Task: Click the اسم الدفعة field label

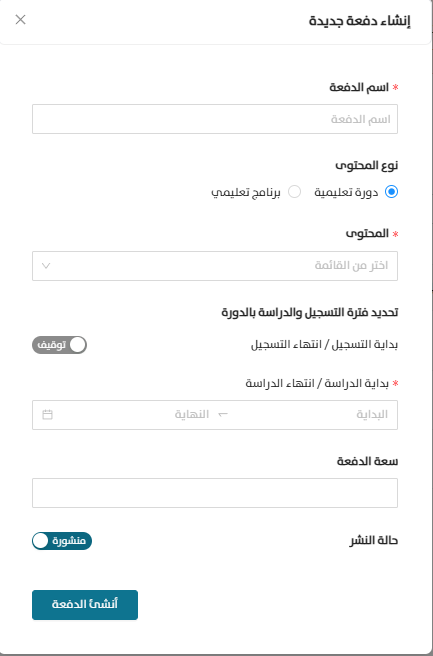Action: coord(359,87)
